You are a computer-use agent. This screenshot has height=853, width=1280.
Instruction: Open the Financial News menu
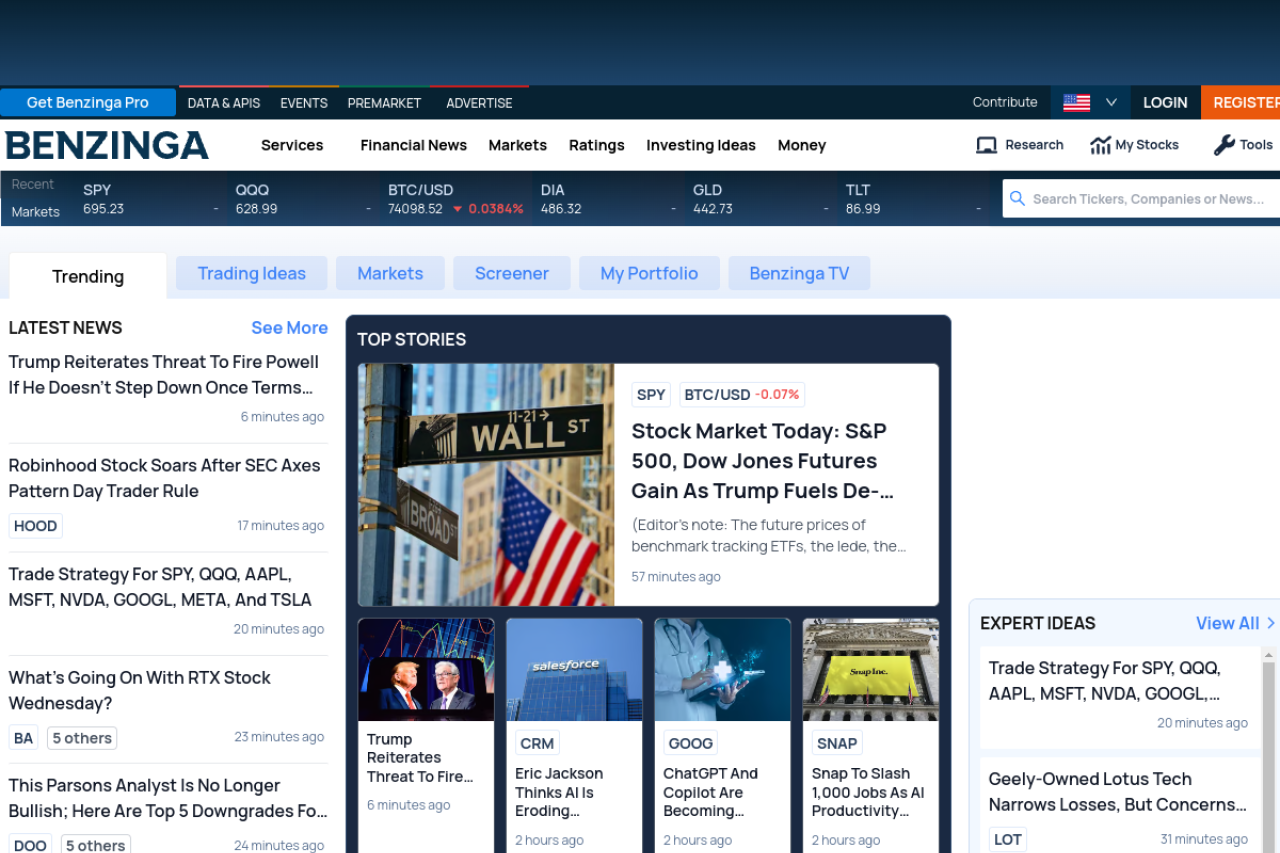pyautogui.click(x=413, y=145)
